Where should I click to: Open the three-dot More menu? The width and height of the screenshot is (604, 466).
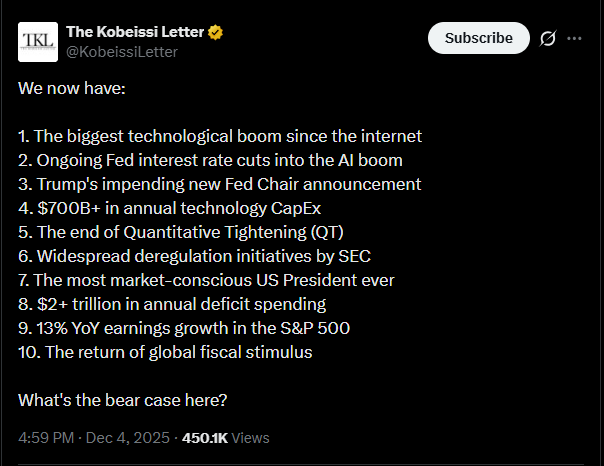coord(574,38)
